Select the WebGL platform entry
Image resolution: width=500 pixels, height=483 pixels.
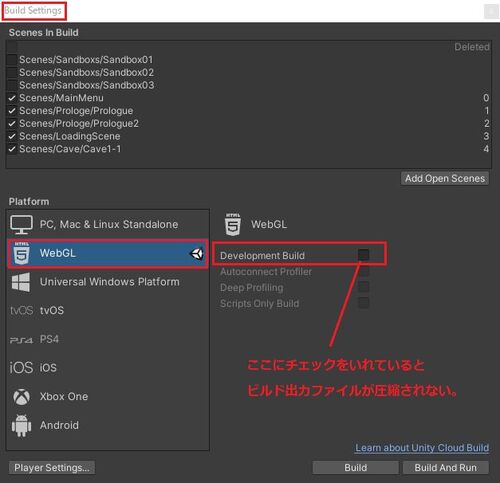(x=108, y=253)
